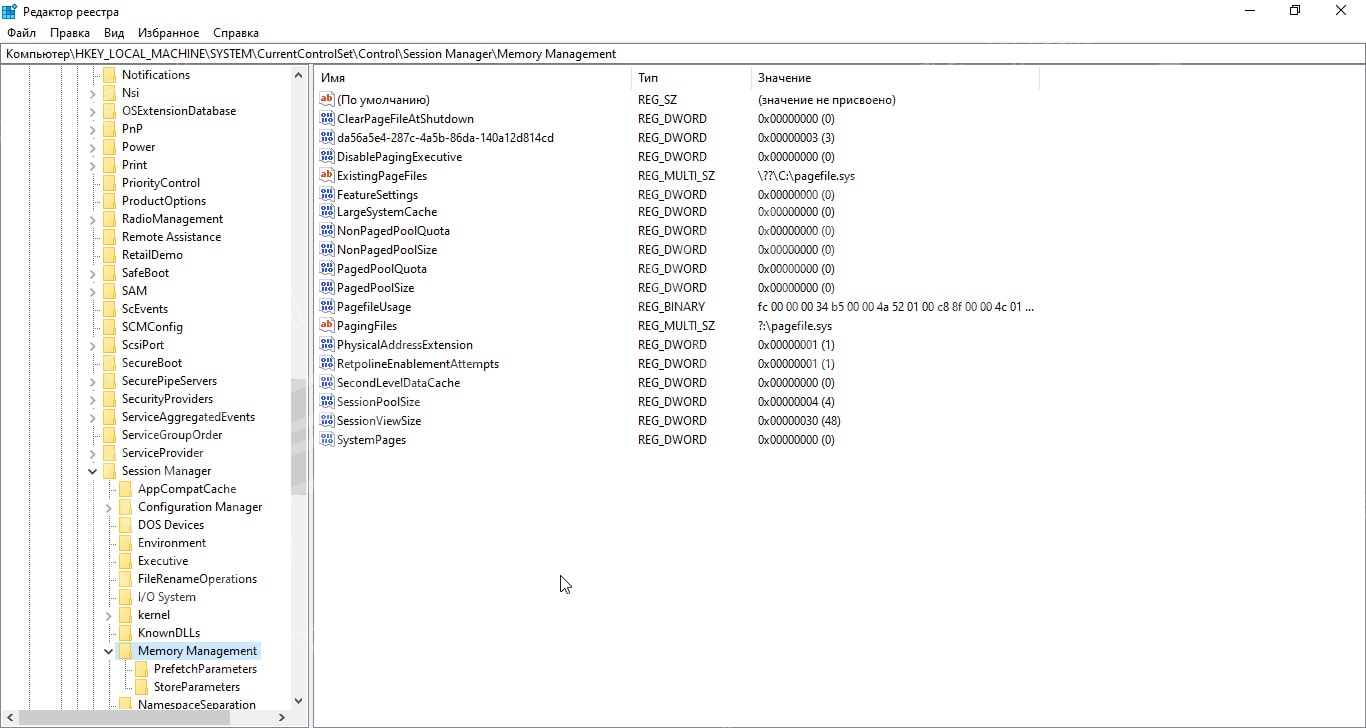Click the tree horizontal scroll right arrow
The width and height of the screenshot is (1366, 728).
tap(283, 718)
